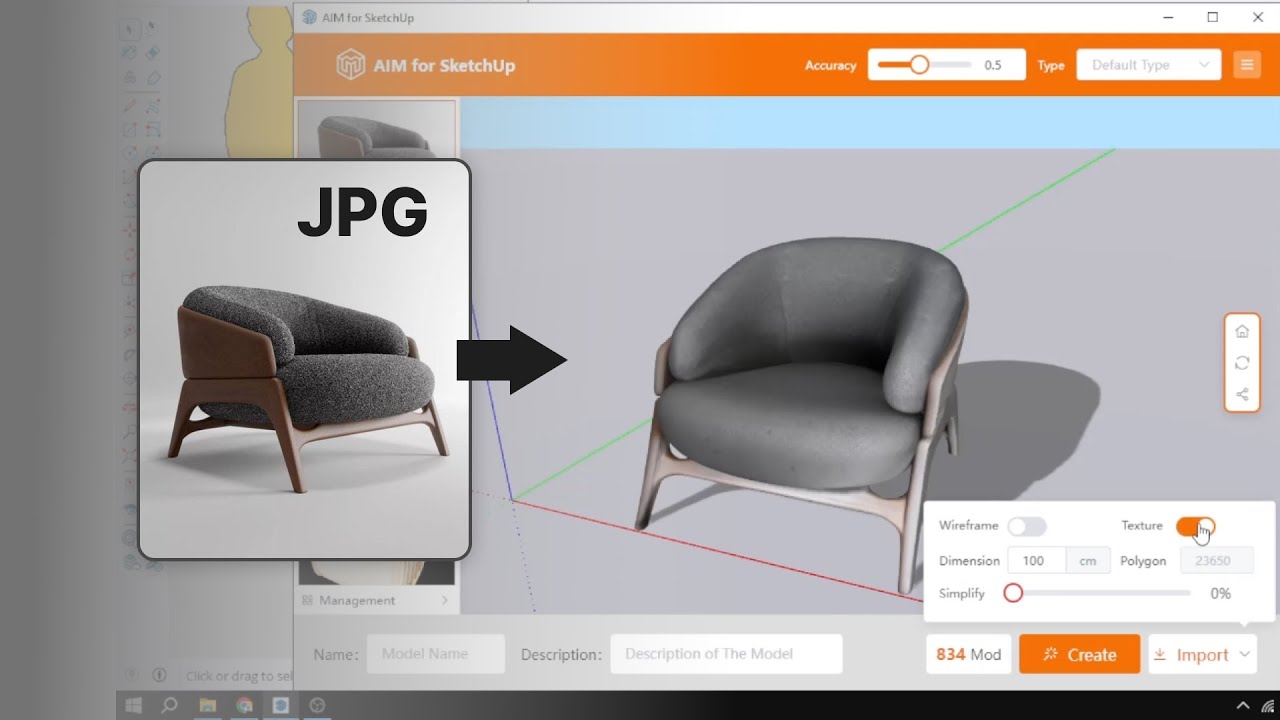Viewport: 1280px width, 720px height.
Task: Click the SketchUp icon in the window title bar
Action: click(x=309, y=17)
